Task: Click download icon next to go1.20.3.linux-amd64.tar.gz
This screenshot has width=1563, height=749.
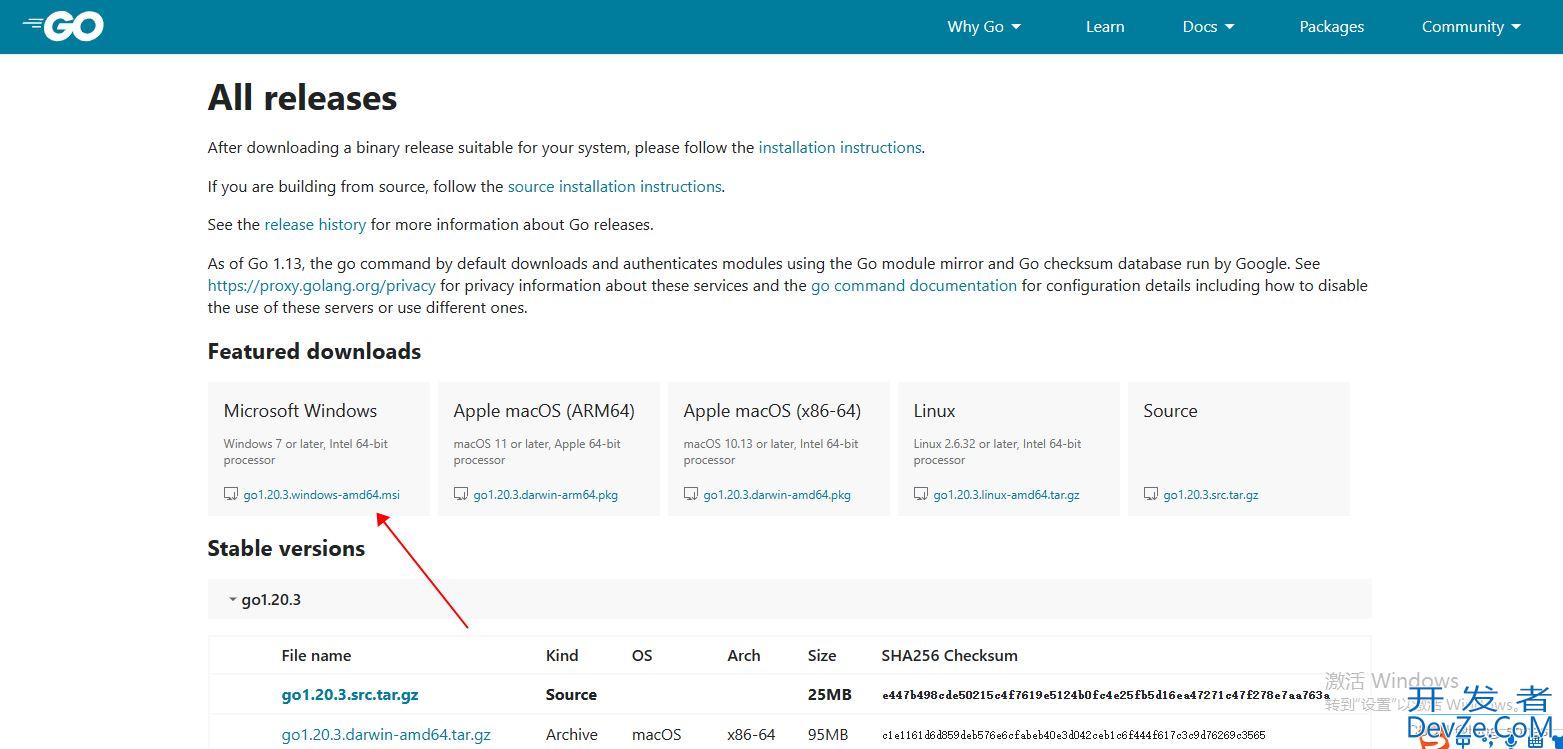Action: pyautogui.click(x=921, y=494)
